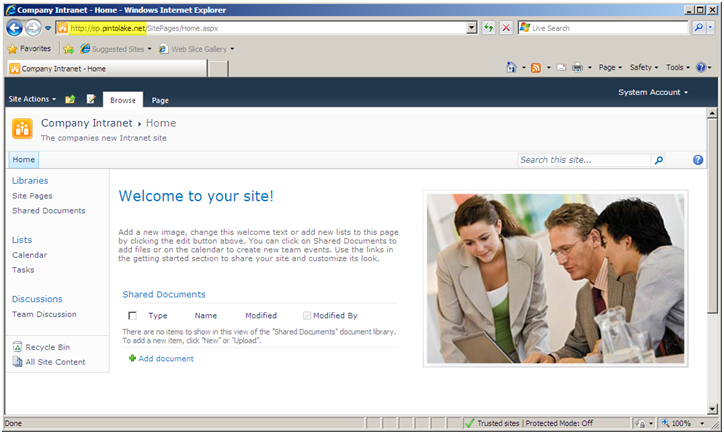This screenshot has height=434, width=724.
Task: Click the green plus Add document icon
Action: click(x=132, y=358)
